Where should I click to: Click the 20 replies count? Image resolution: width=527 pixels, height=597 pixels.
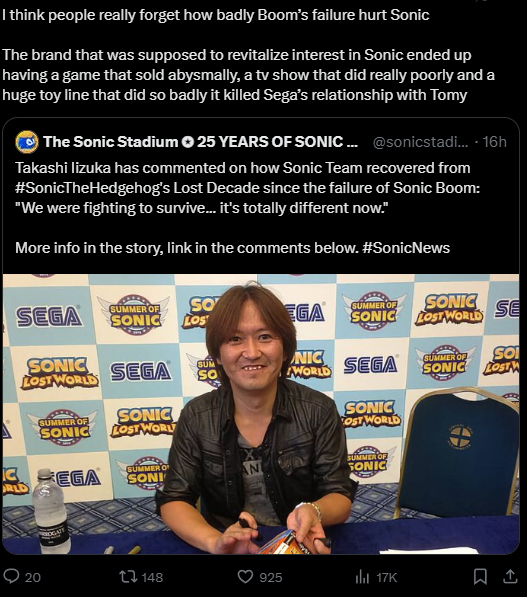coord(33,577)
